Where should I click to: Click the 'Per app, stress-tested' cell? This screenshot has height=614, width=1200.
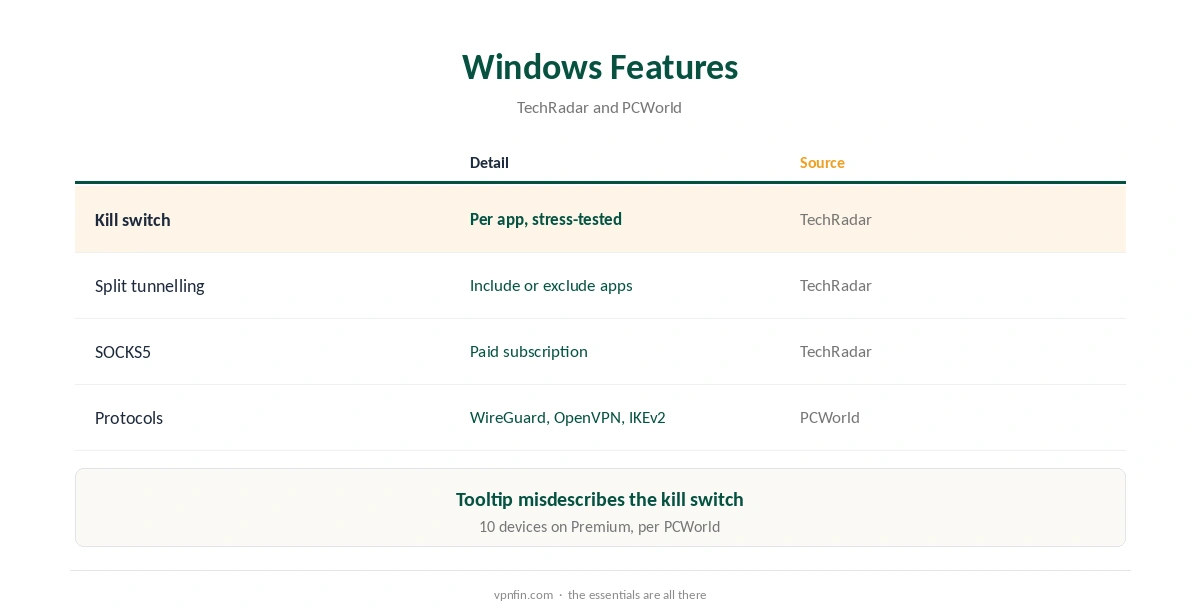pyautogui.click(x=546, y=219)
